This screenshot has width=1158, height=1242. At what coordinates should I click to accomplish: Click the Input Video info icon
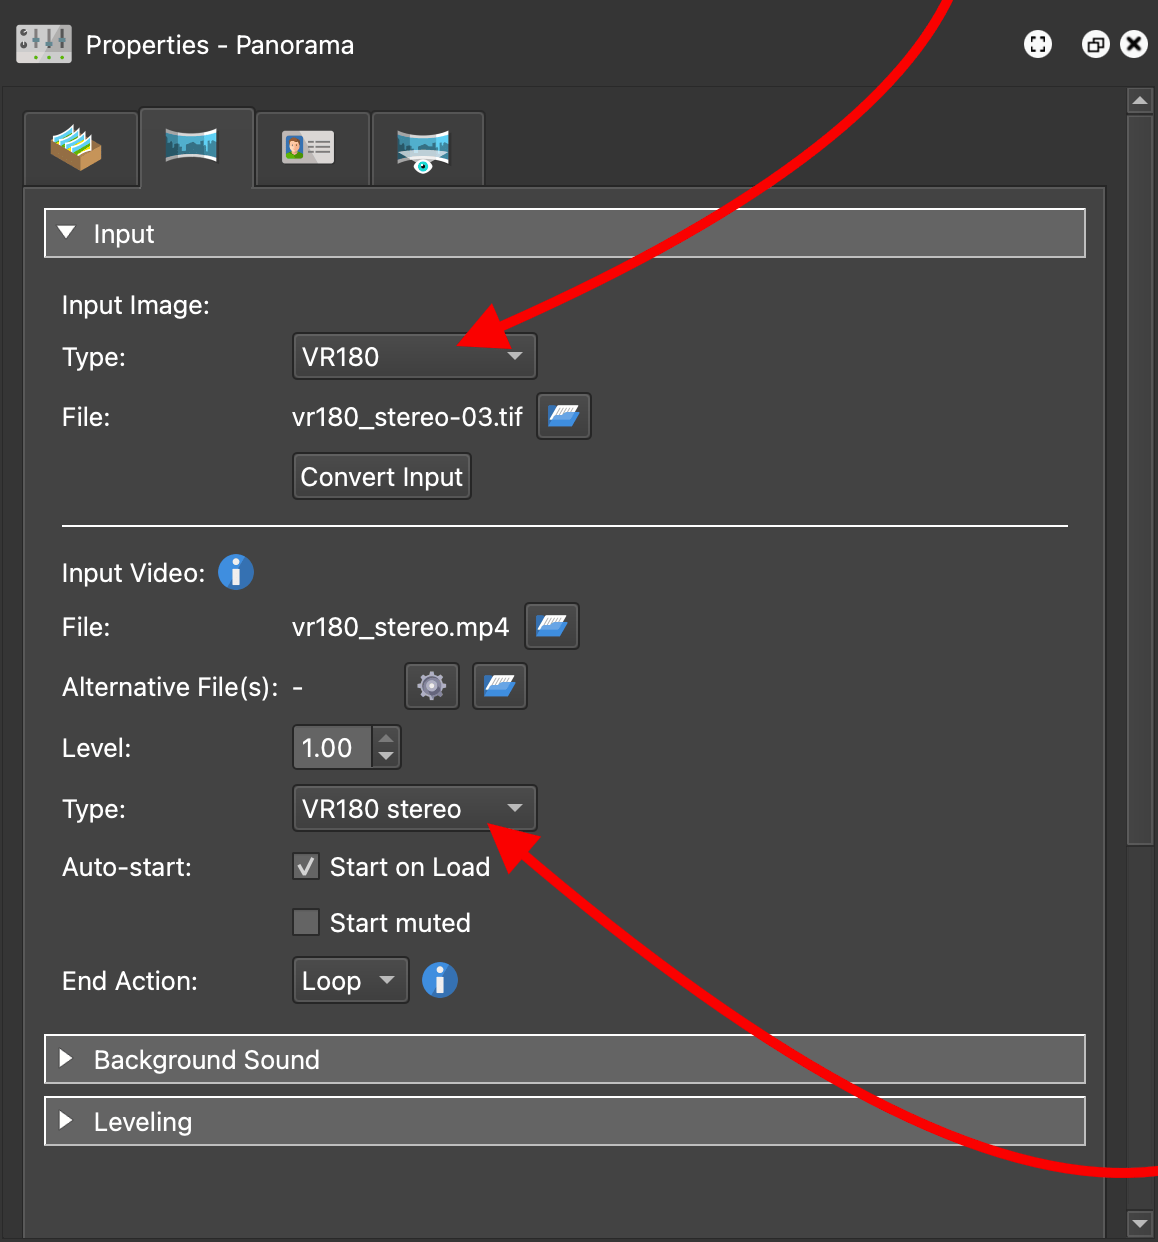(x=235, y=572)
